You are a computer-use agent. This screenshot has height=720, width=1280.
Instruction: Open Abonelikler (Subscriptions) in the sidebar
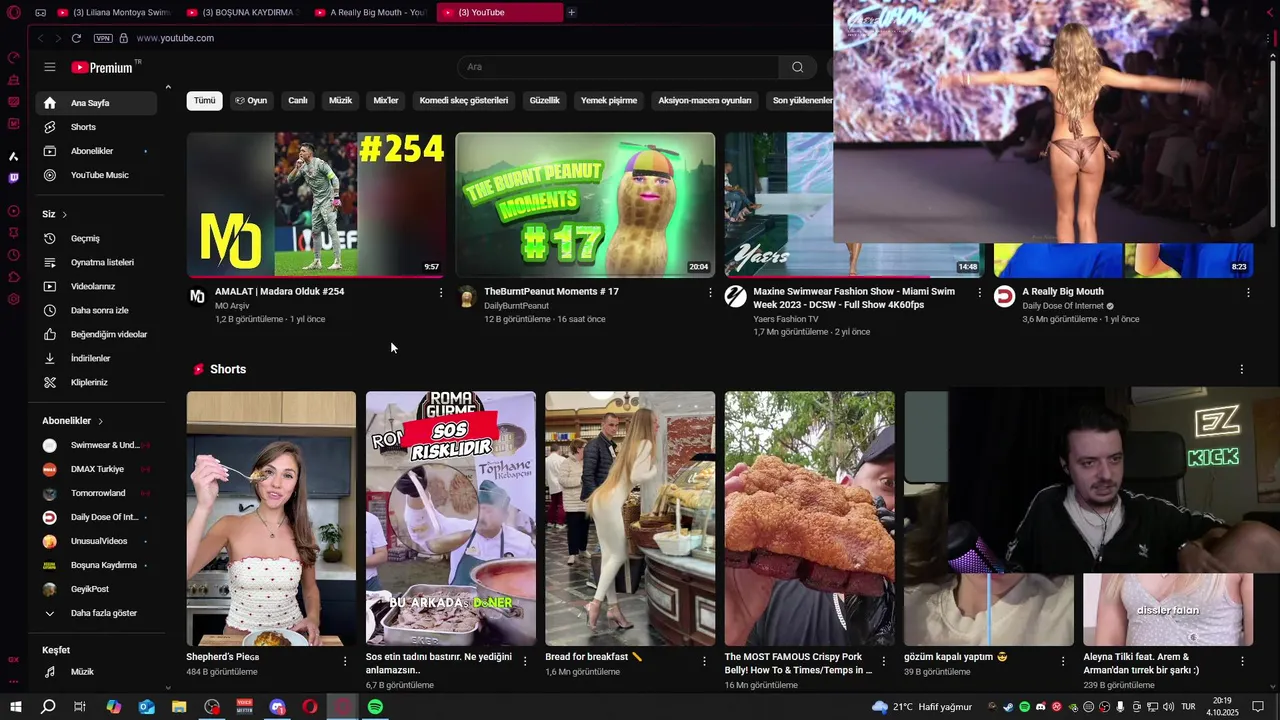pos(96,151)
